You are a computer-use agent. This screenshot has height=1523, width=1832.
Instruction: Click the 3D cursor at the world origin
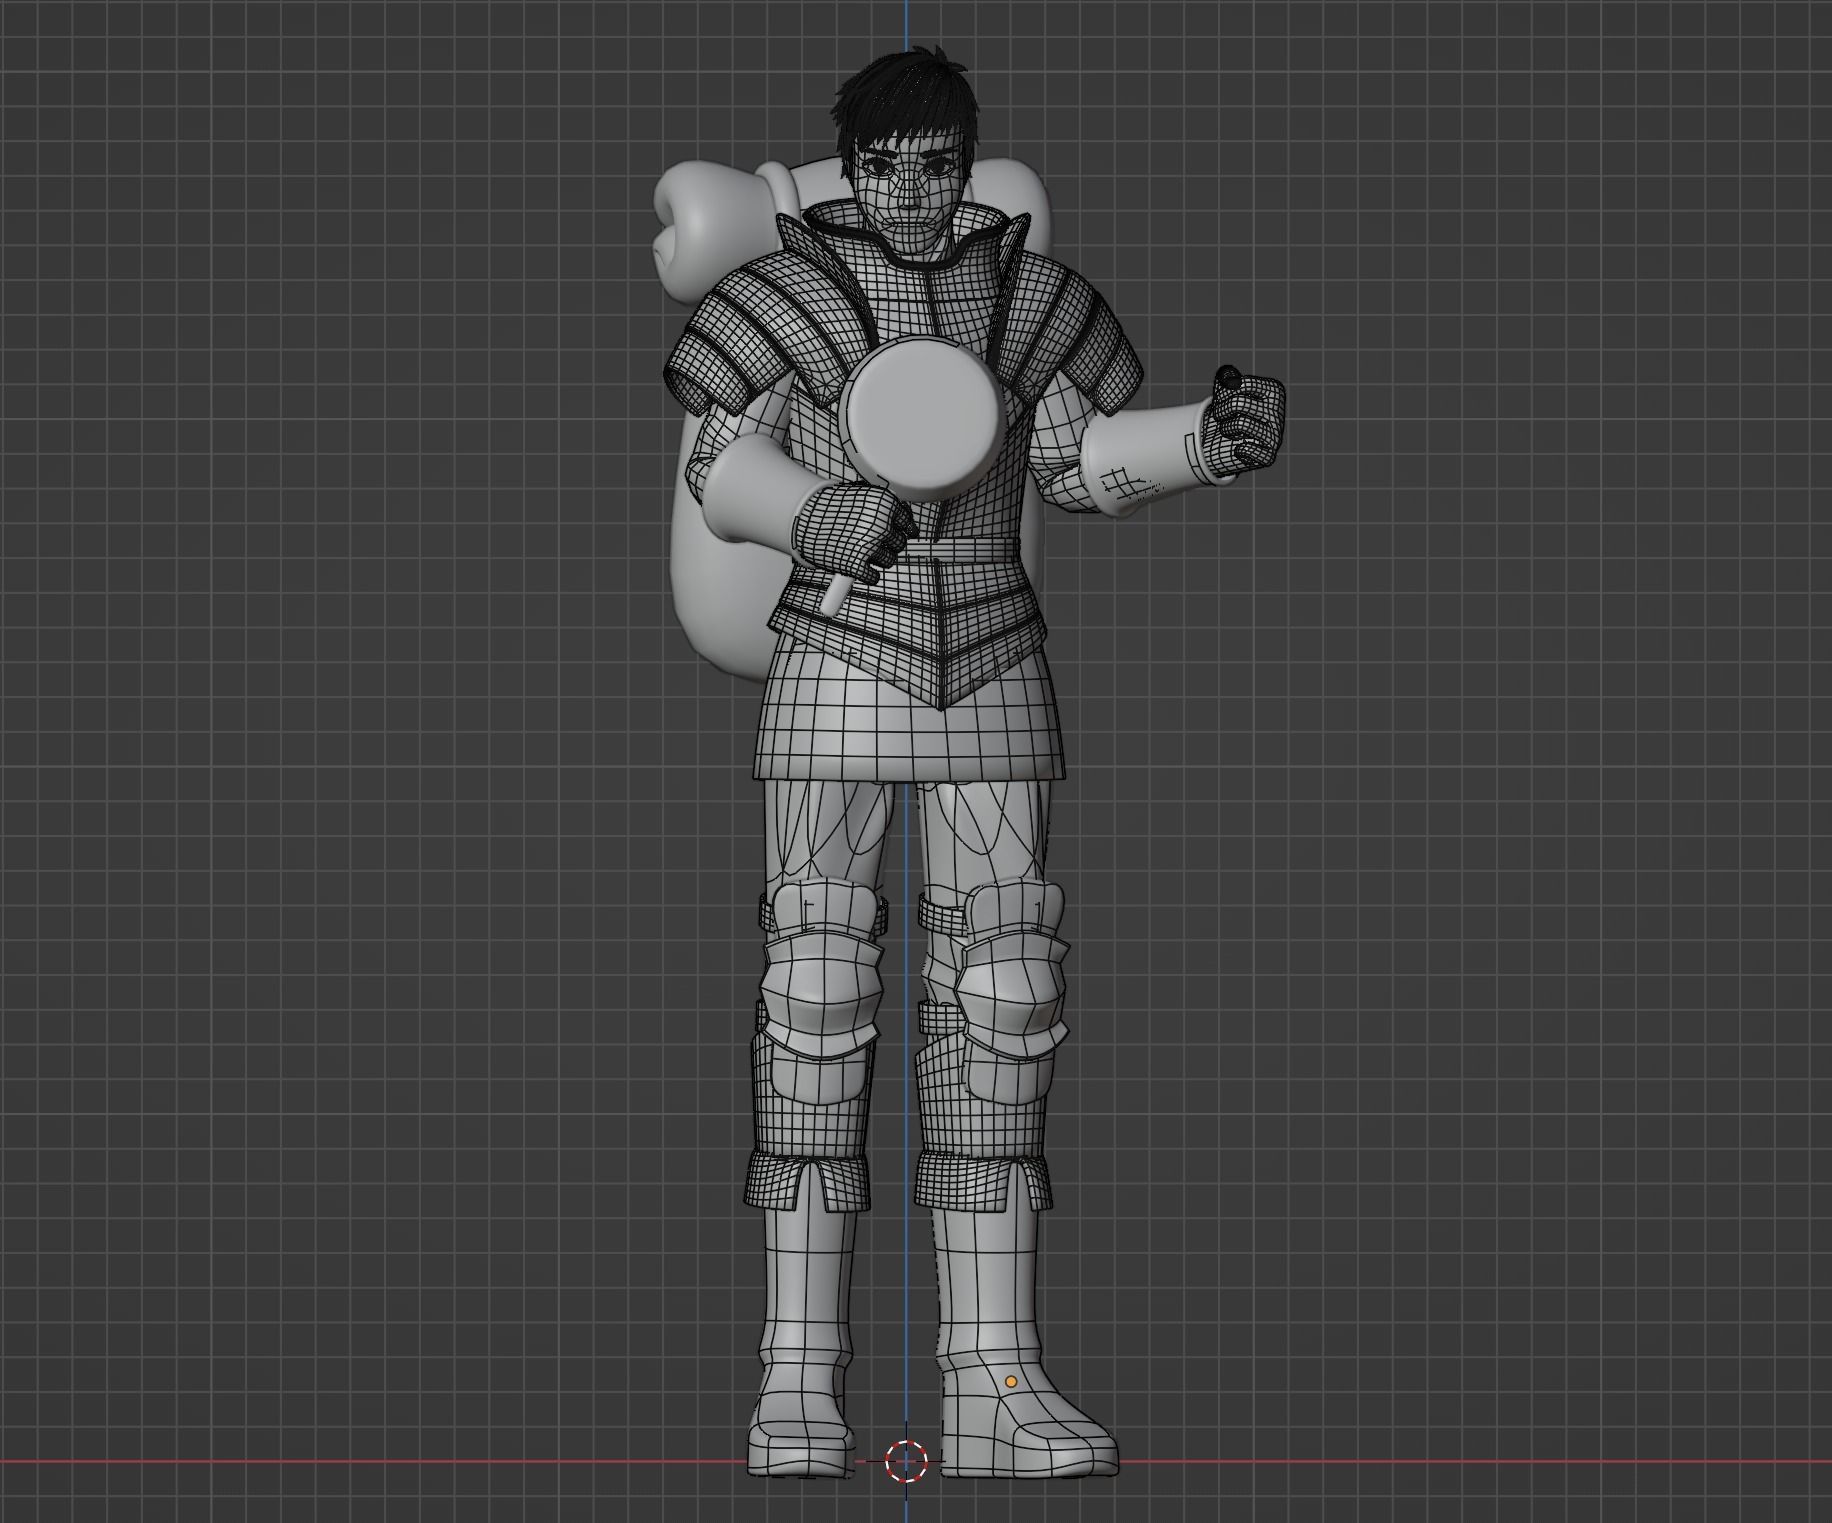(x=907, y=1460)
